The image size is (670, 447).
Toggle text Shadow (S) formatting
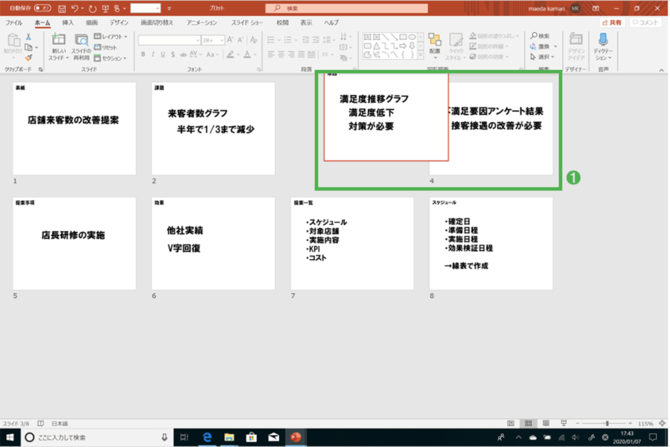(x=173, y=55)
